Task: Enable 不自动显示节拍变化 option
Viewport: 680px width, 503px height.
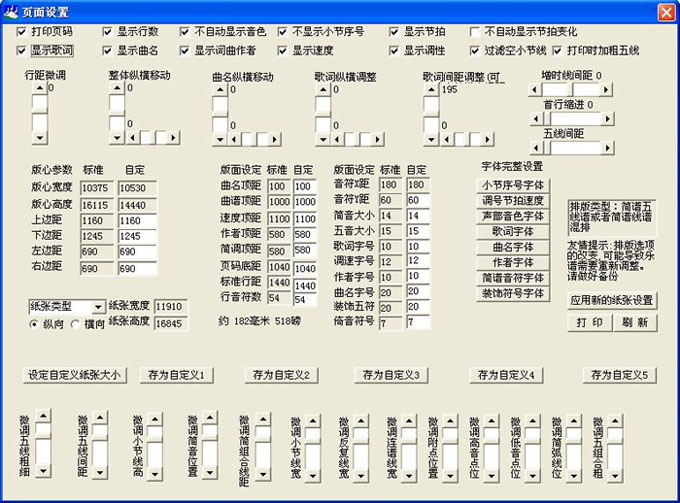Action: coord(476,31)
